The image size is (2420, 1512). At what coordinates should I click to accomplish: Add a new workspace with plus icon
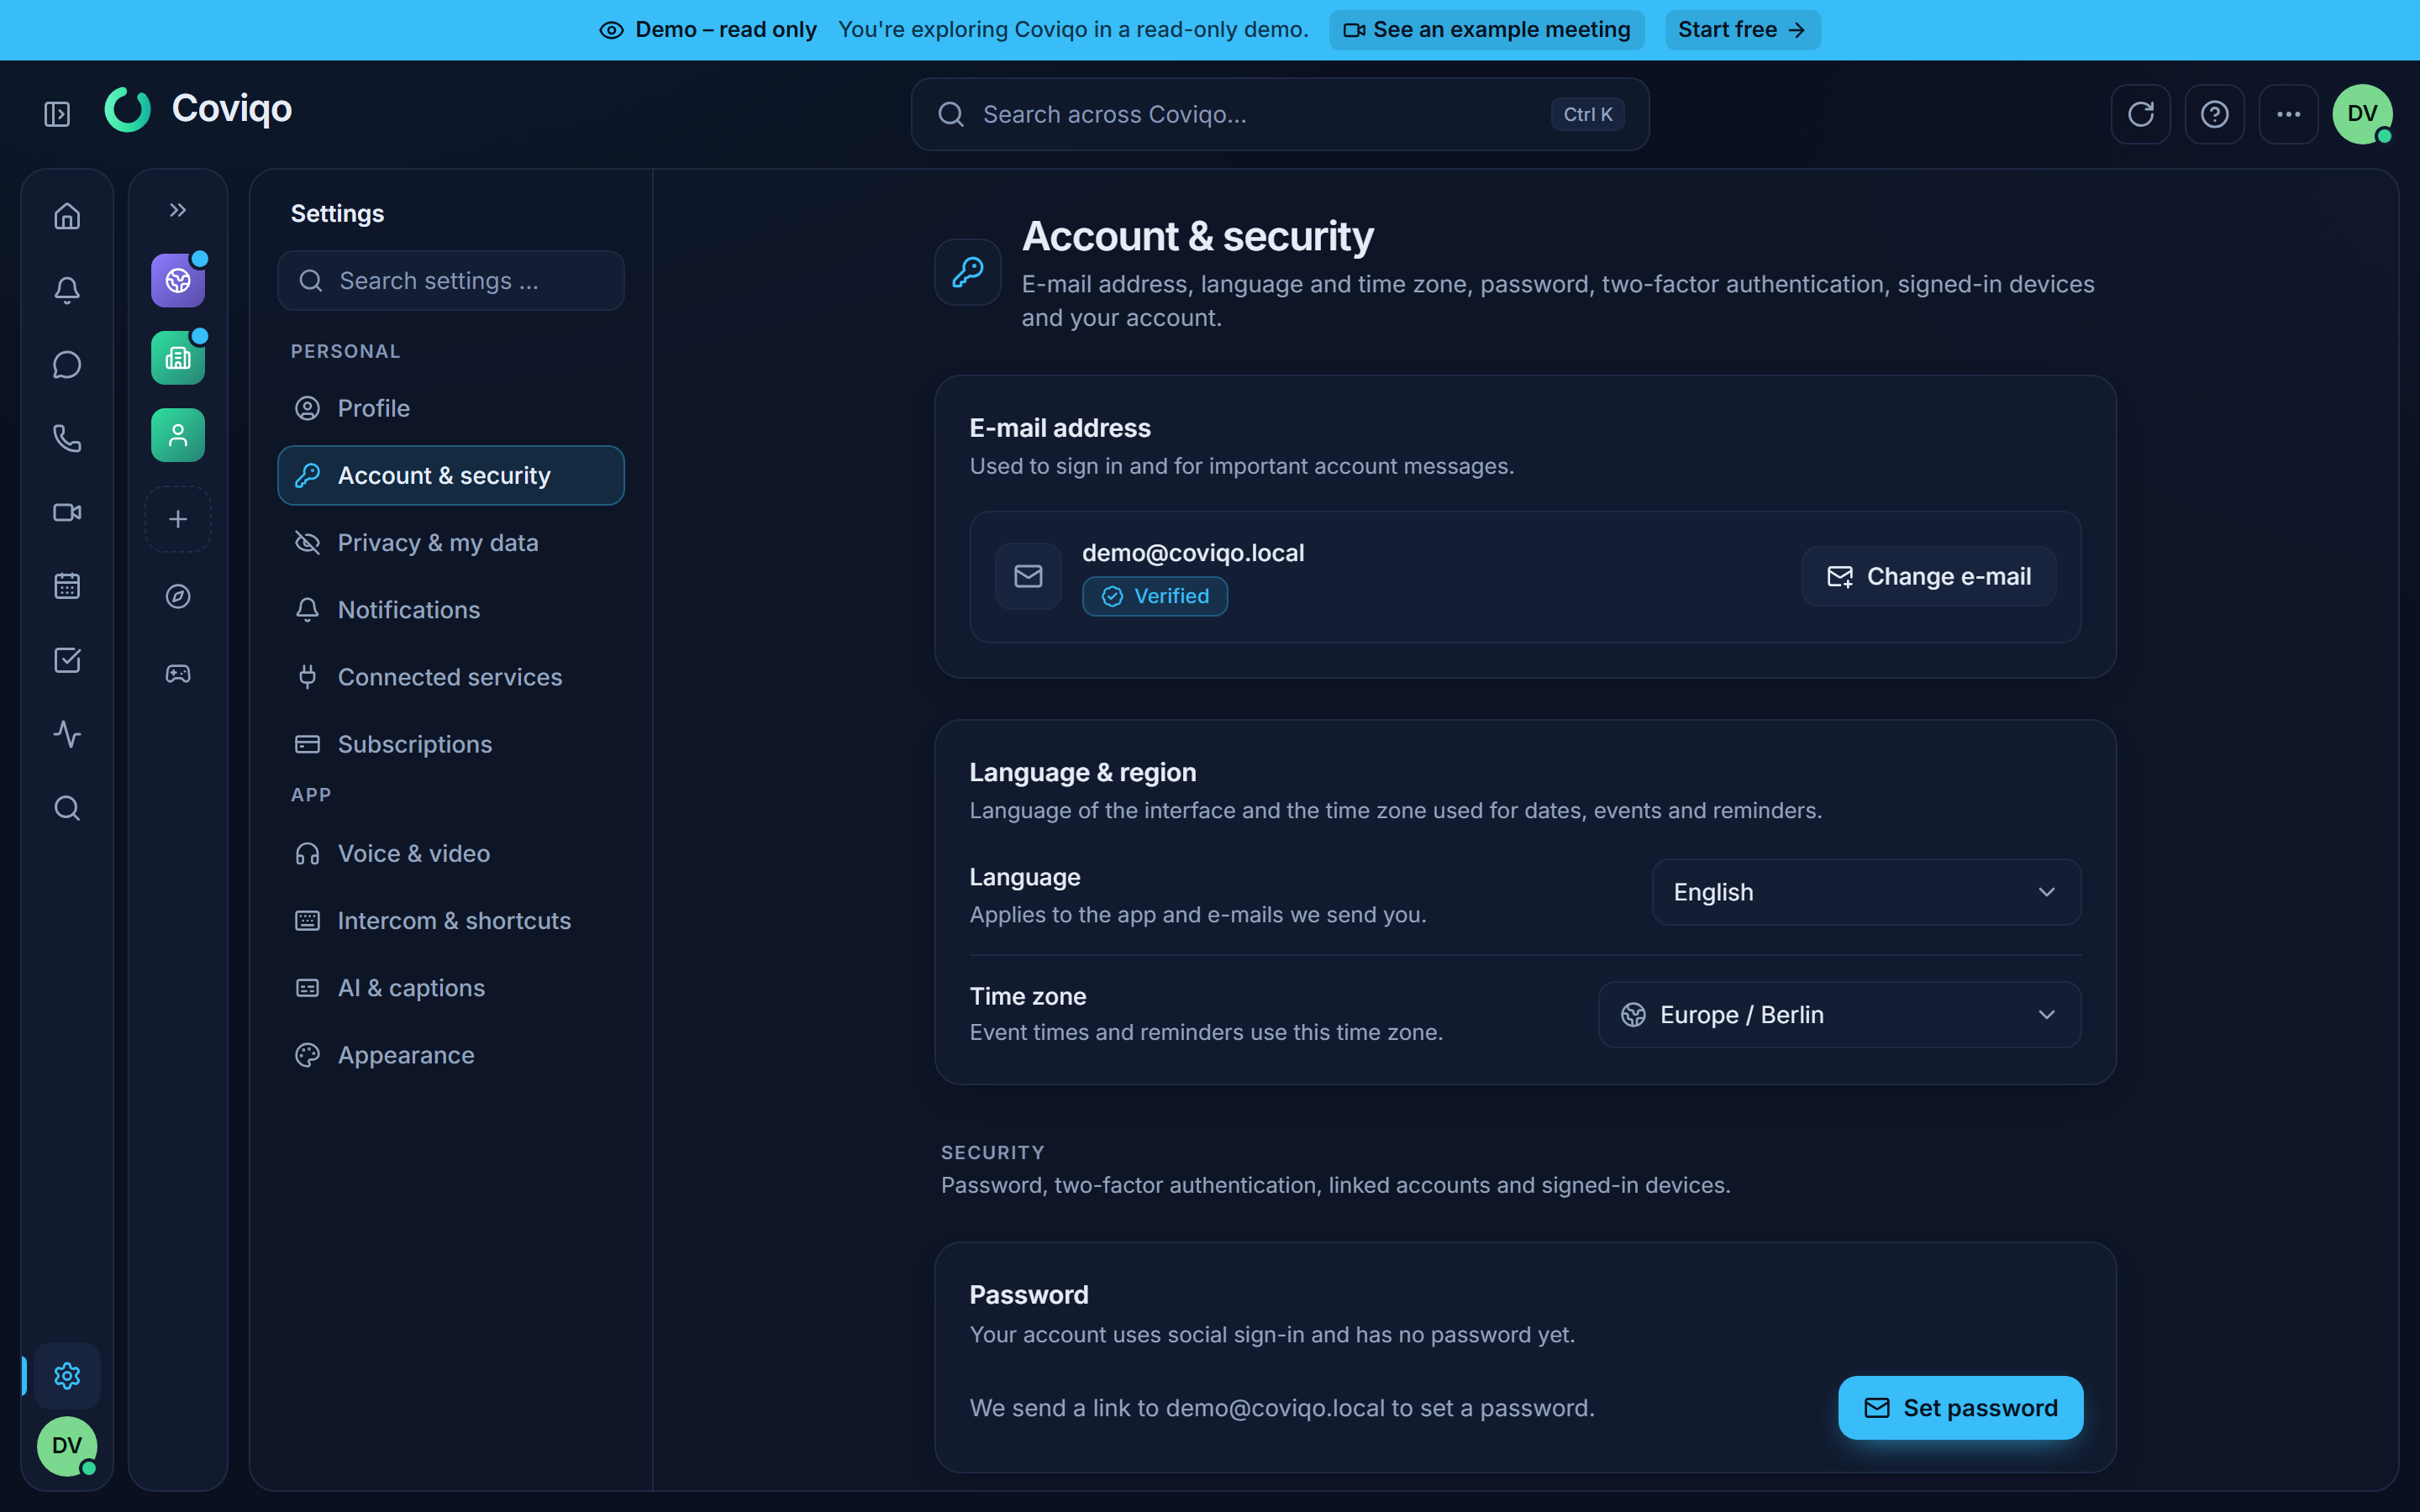(178, 519)
